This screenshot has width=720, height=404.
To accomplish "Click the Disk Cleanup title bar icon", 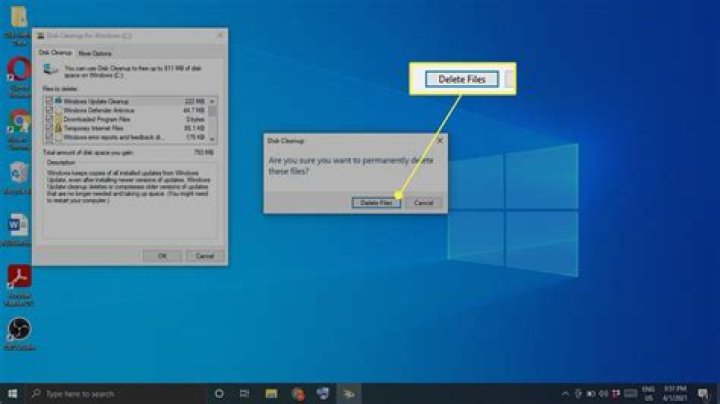I will pos(40,35).
